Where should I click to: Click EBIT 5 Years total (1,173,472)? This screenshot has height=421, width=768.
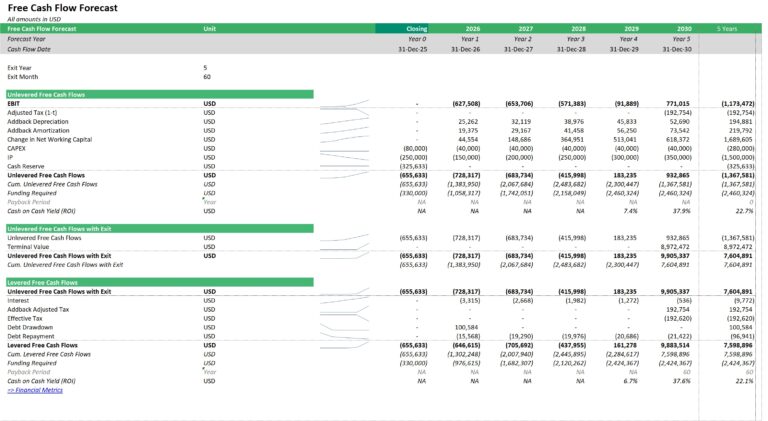pos(738,104)
